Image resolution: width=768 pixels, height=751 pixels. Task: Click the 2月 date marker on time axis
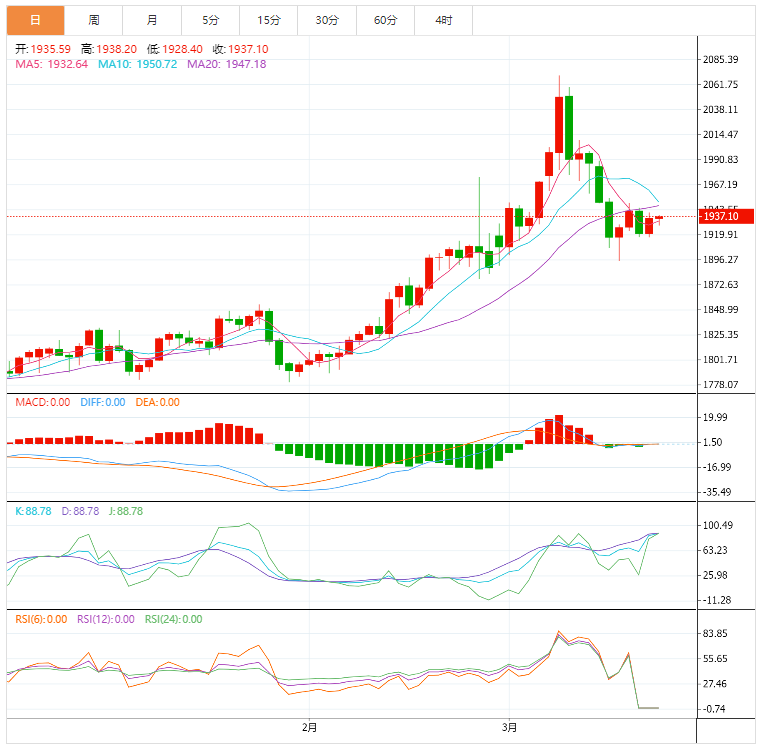coord(309,727)
